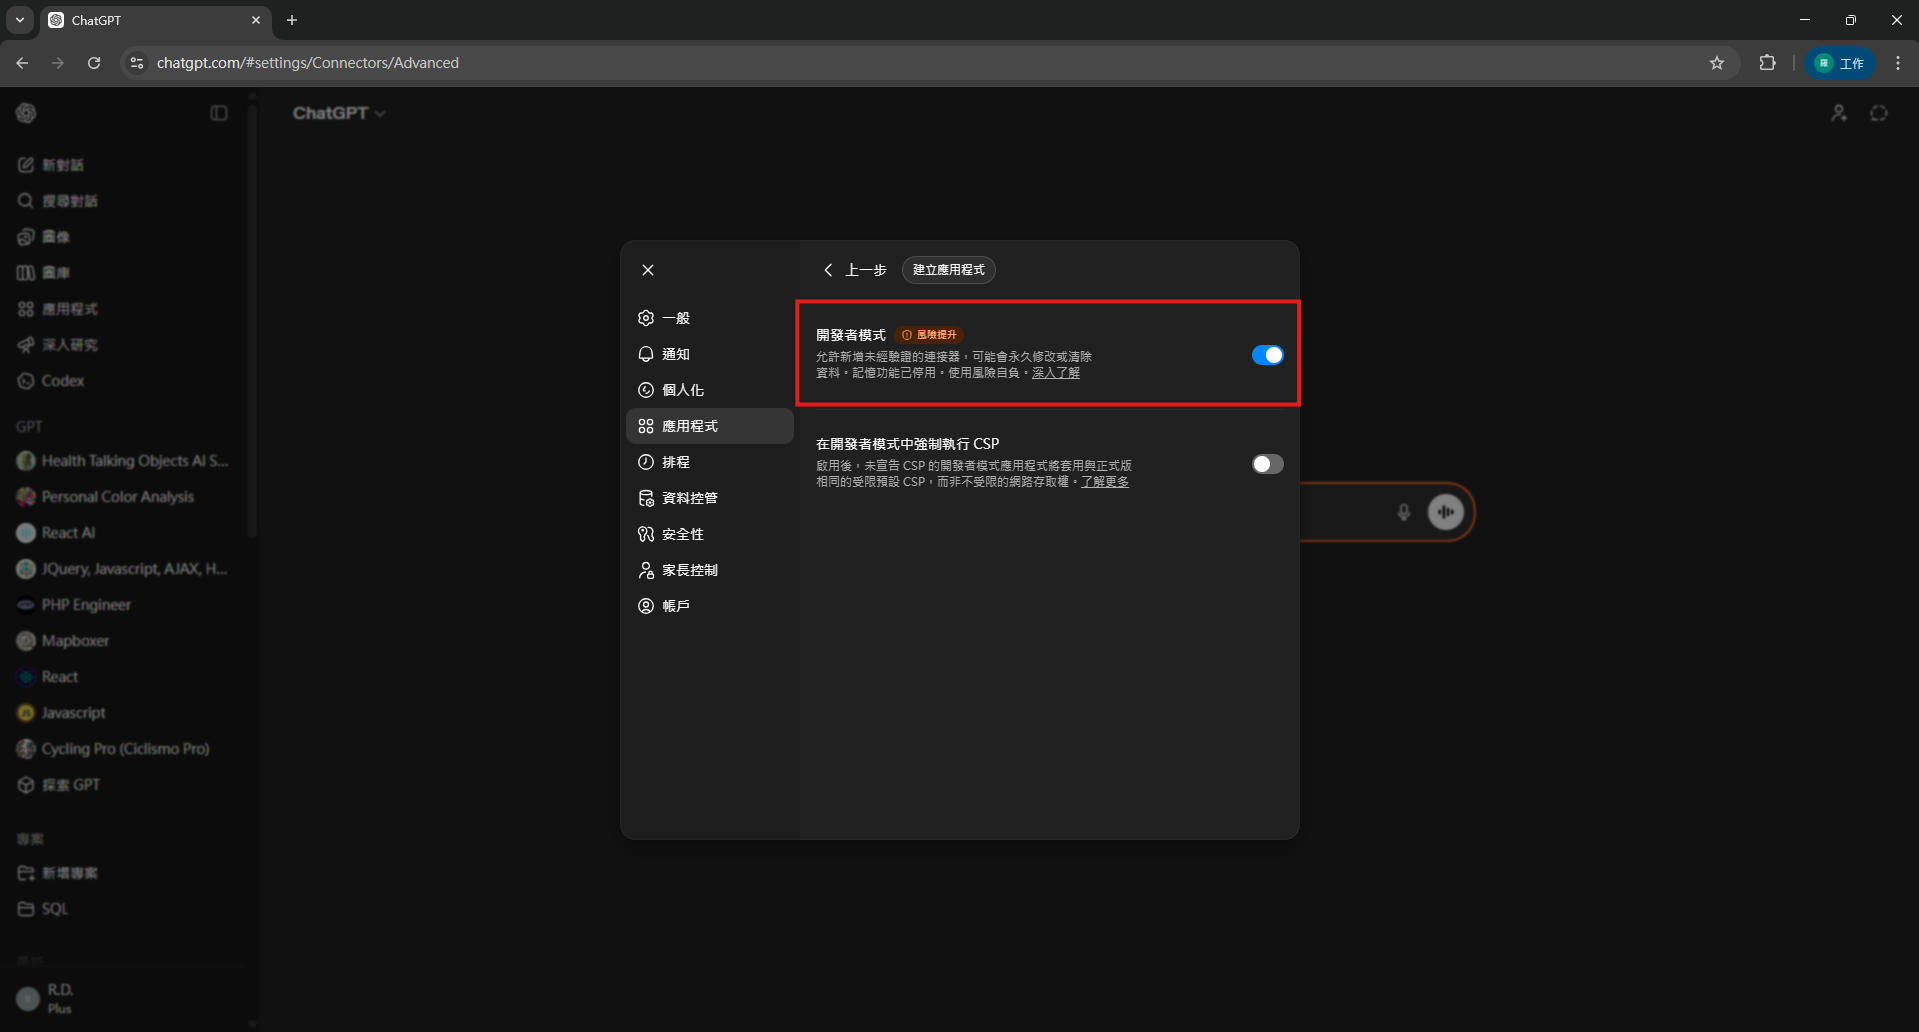This screenshot has width=1919, height=1032.
Task: Click the browser back arrow
Action: coord(22,63)
